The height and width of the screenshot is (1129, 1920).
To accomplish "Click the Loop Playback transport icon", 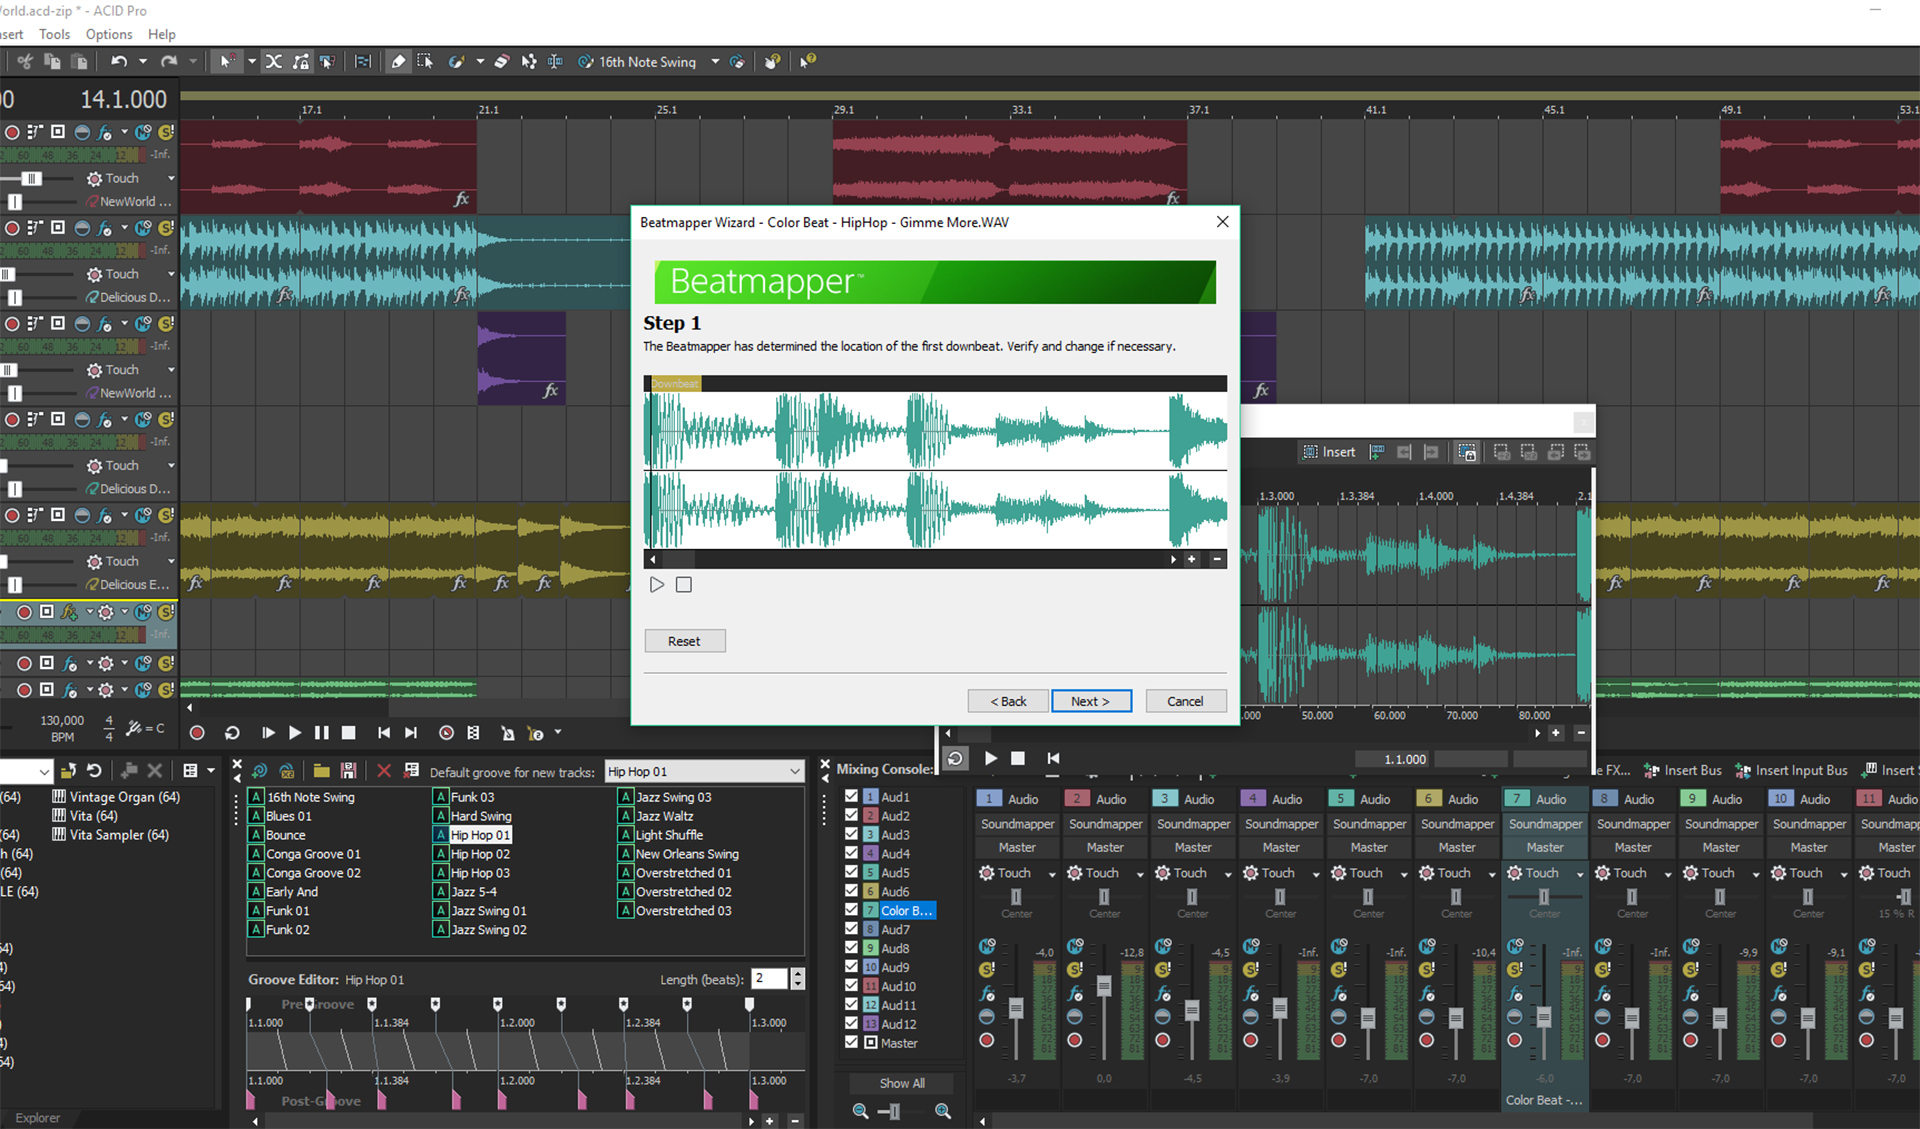I will (231, 732).
